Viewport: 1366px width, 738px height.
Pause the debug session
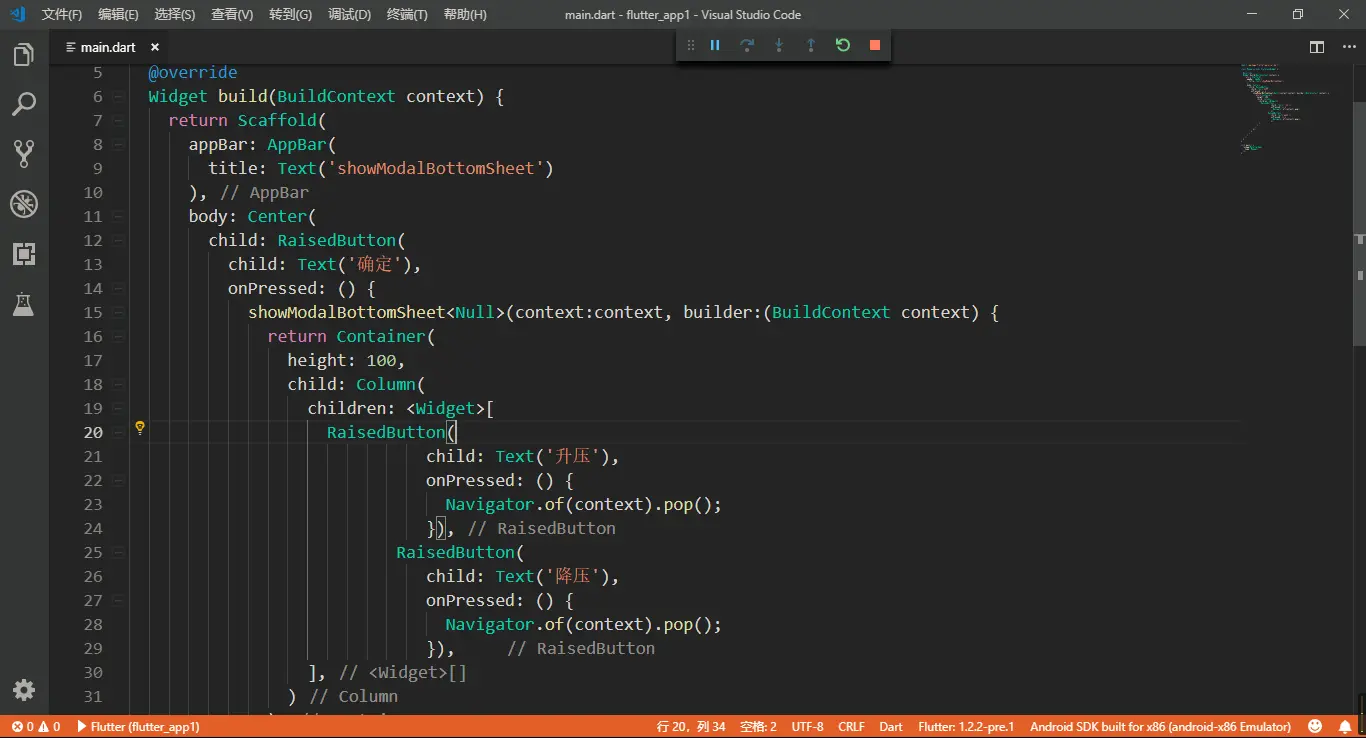pos(715,45)
